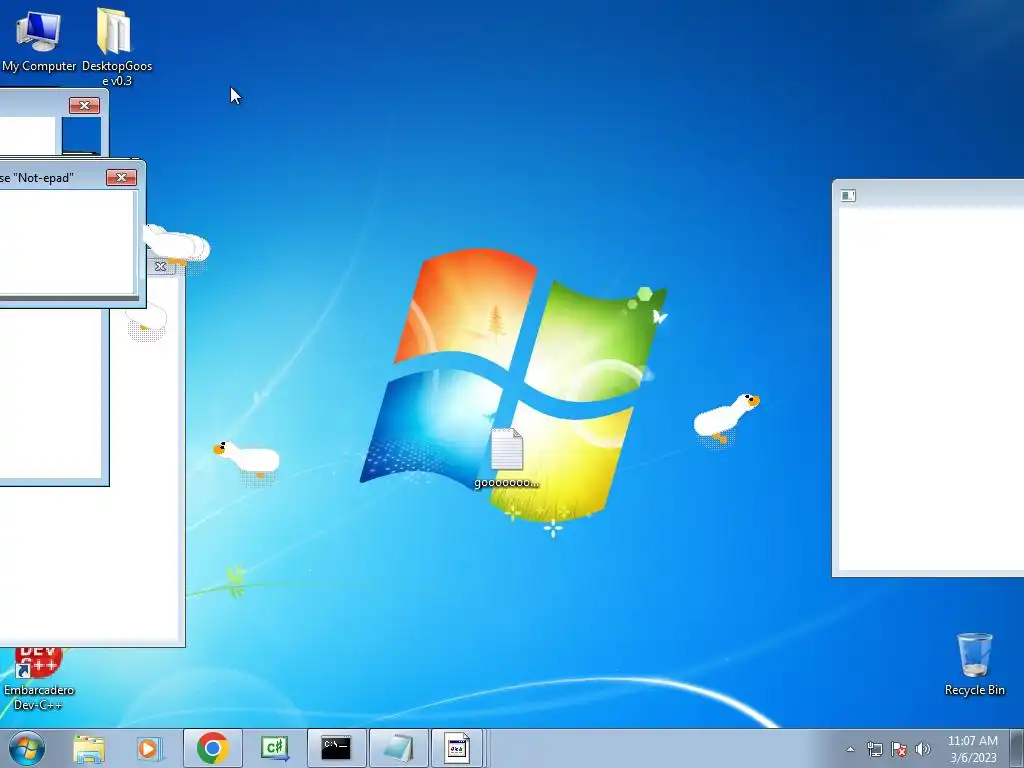
Task: Close the "Not-epad" window
Action: tap(121, 178)
